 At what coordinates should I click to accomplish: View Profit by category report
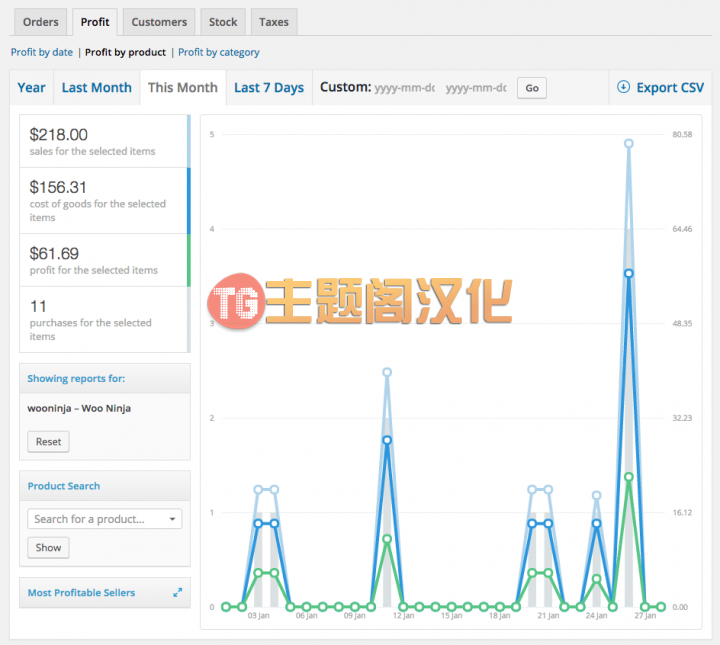pyautogui.click(x=219, y=52)
